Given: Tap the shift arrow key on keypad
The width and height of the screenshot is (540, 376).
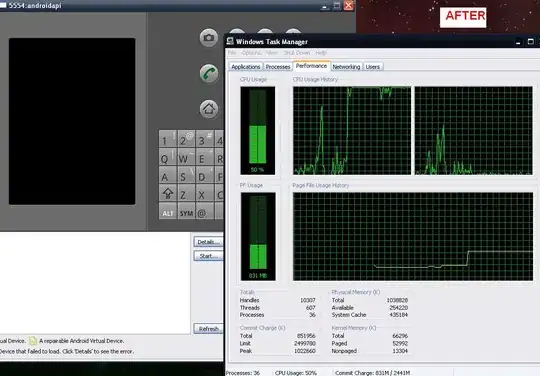Looking at the screenshot, I should pyautogui.click(x=168, y=193).
